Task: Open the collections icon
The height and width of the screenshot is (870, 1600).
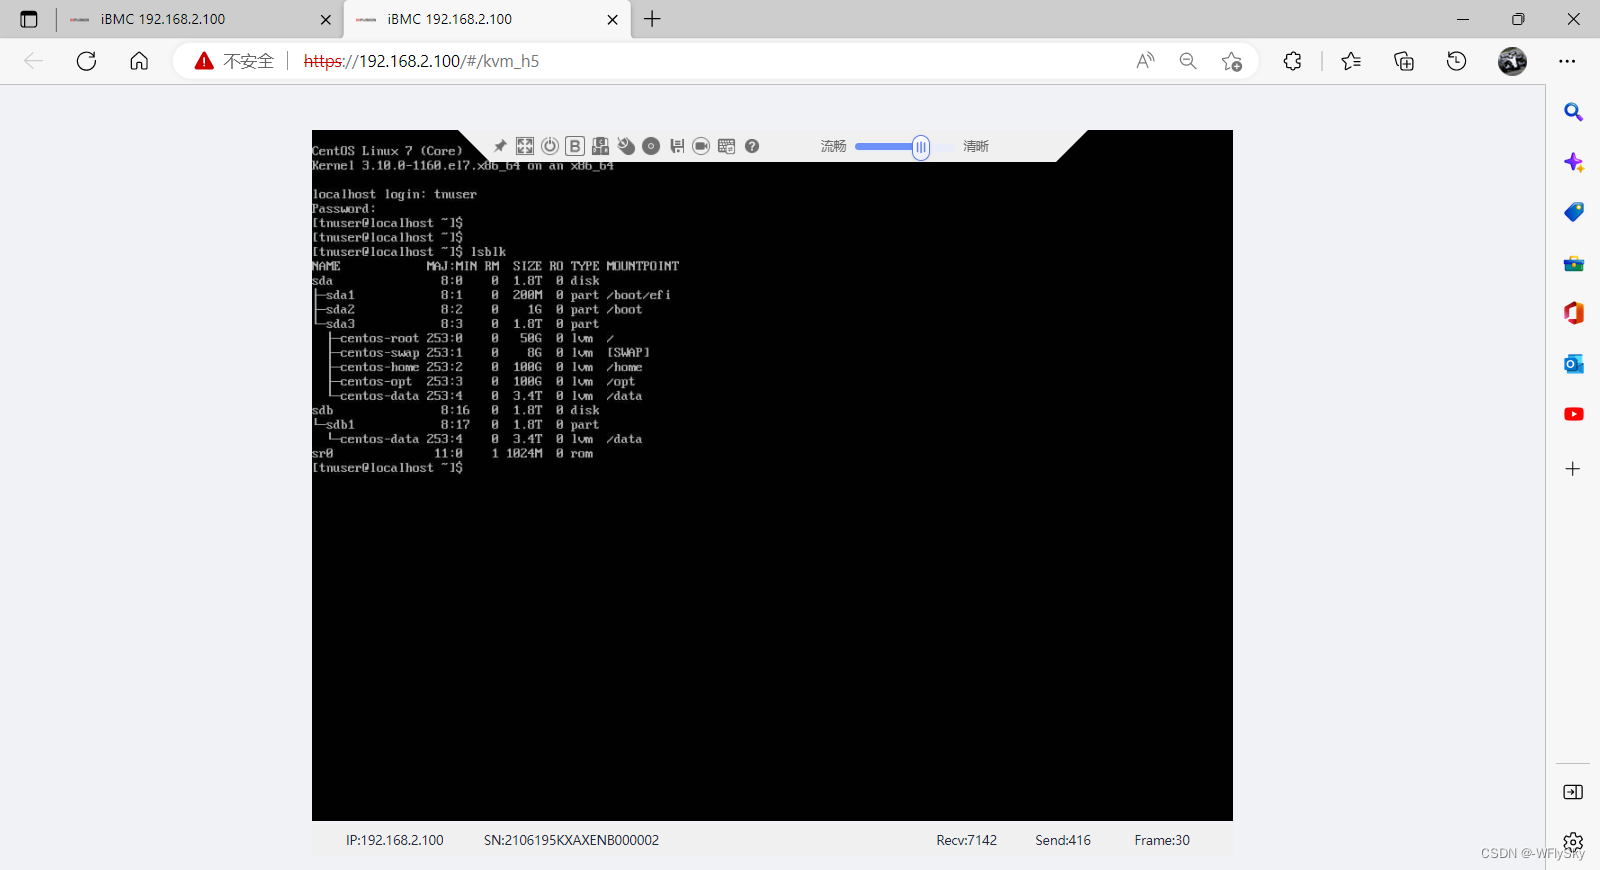Action: click(x=1404, y=61)
